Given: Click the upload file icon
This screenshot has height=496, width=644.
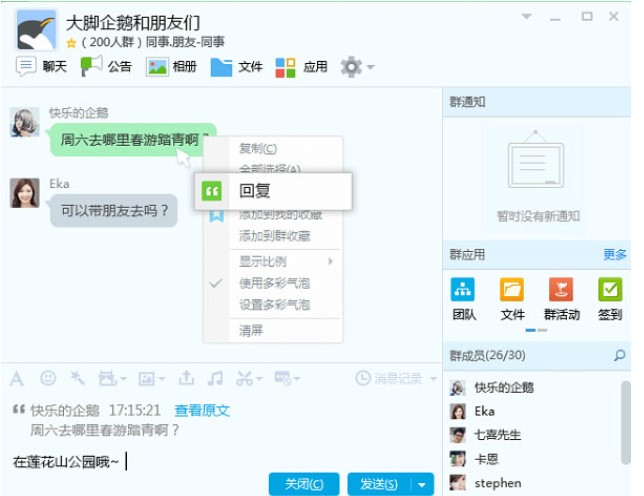Looking at the screenshot, I should click(x=186, y=378).
